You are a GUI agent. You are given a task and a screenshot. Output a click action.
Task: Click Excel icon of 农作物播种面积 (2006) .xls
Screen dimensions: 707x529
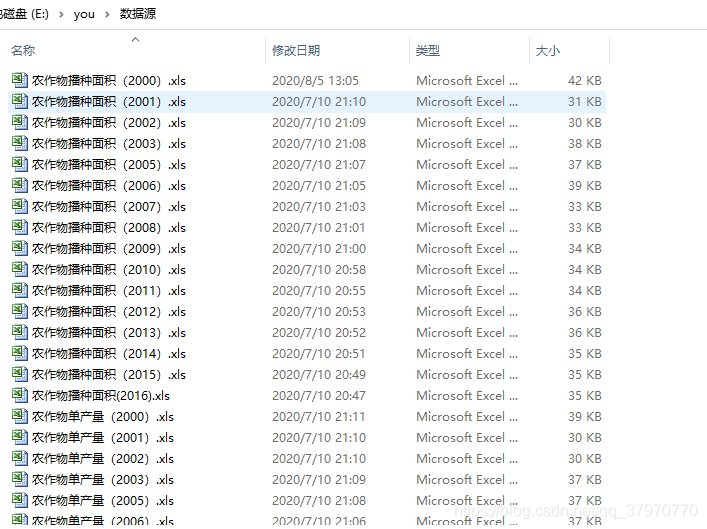[19, 185]
